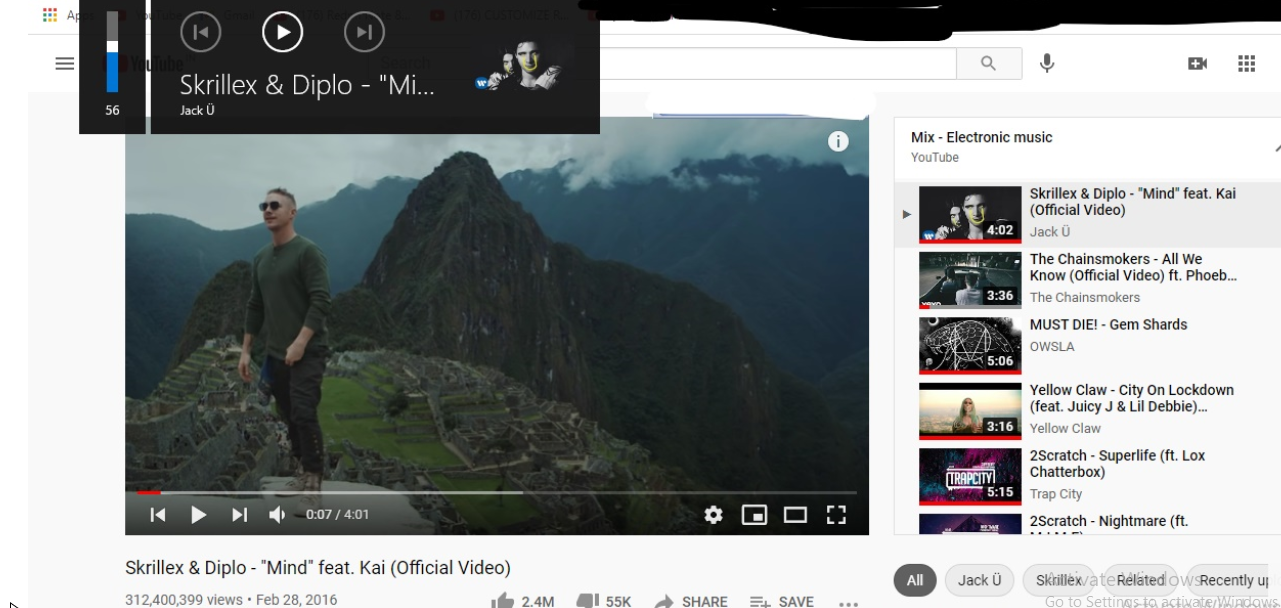1281x608 pixels.
Task: Click the search magnifier button
Action: (x=988, y=63)
